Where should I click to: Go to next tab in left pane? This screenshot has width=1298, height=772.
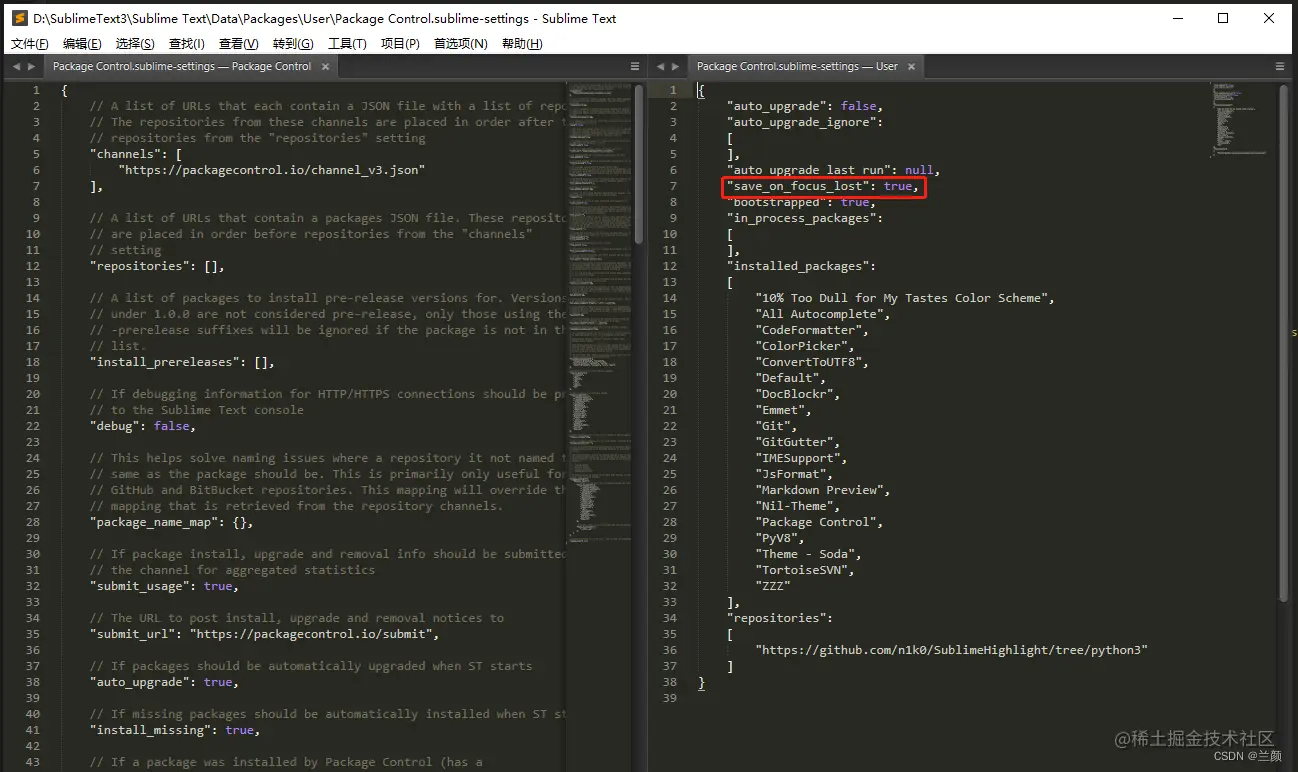[32, 66]
